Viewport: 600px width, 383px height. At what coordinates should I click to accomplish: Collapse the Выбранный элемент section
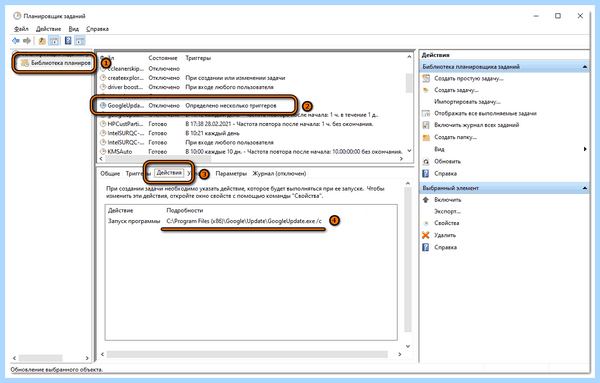585,188
